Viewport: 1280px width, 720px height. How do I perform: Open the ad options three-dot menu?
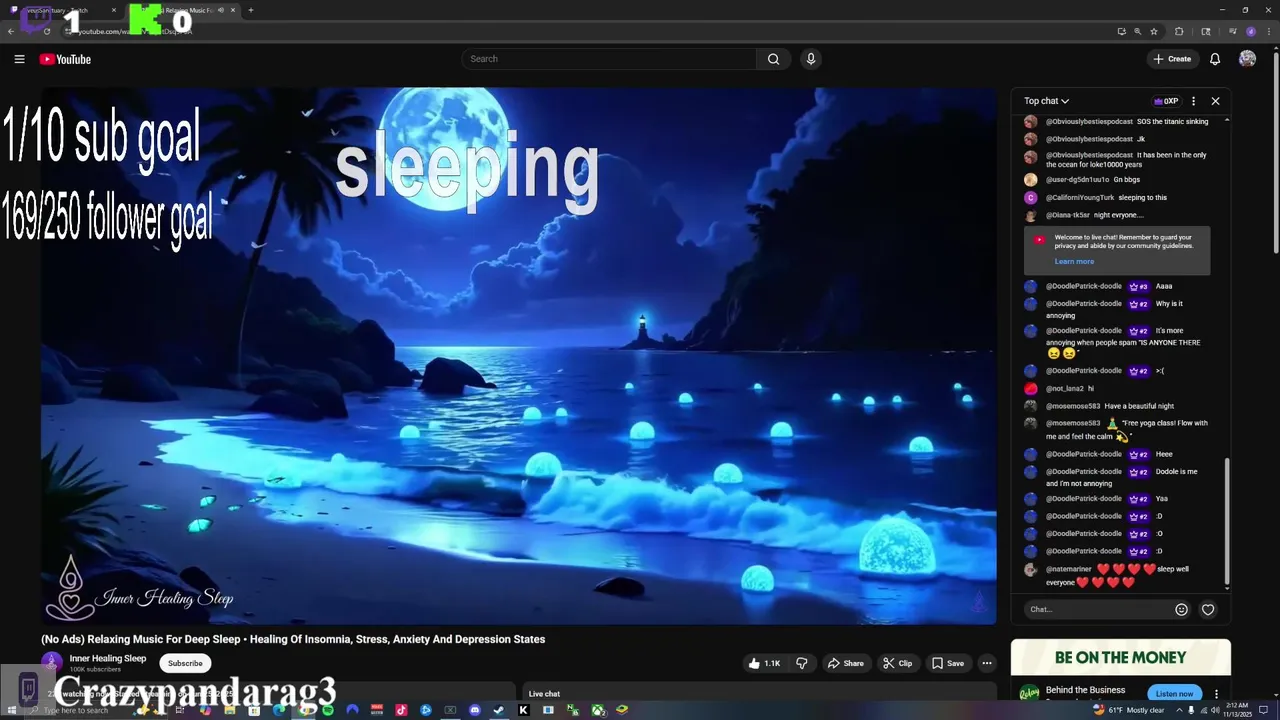click(1217, 693)
